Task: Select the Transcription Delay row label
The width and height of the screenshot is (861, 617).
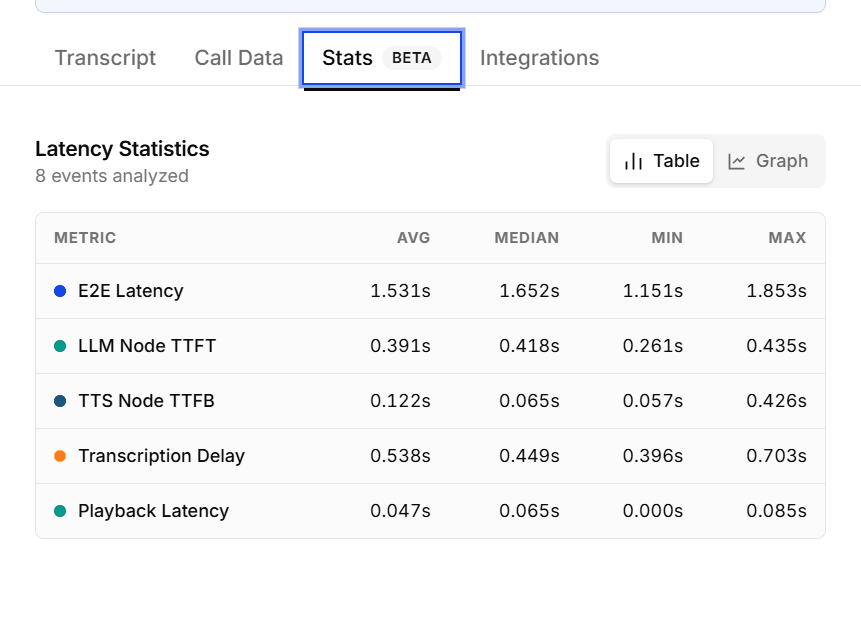Action: 161,456
